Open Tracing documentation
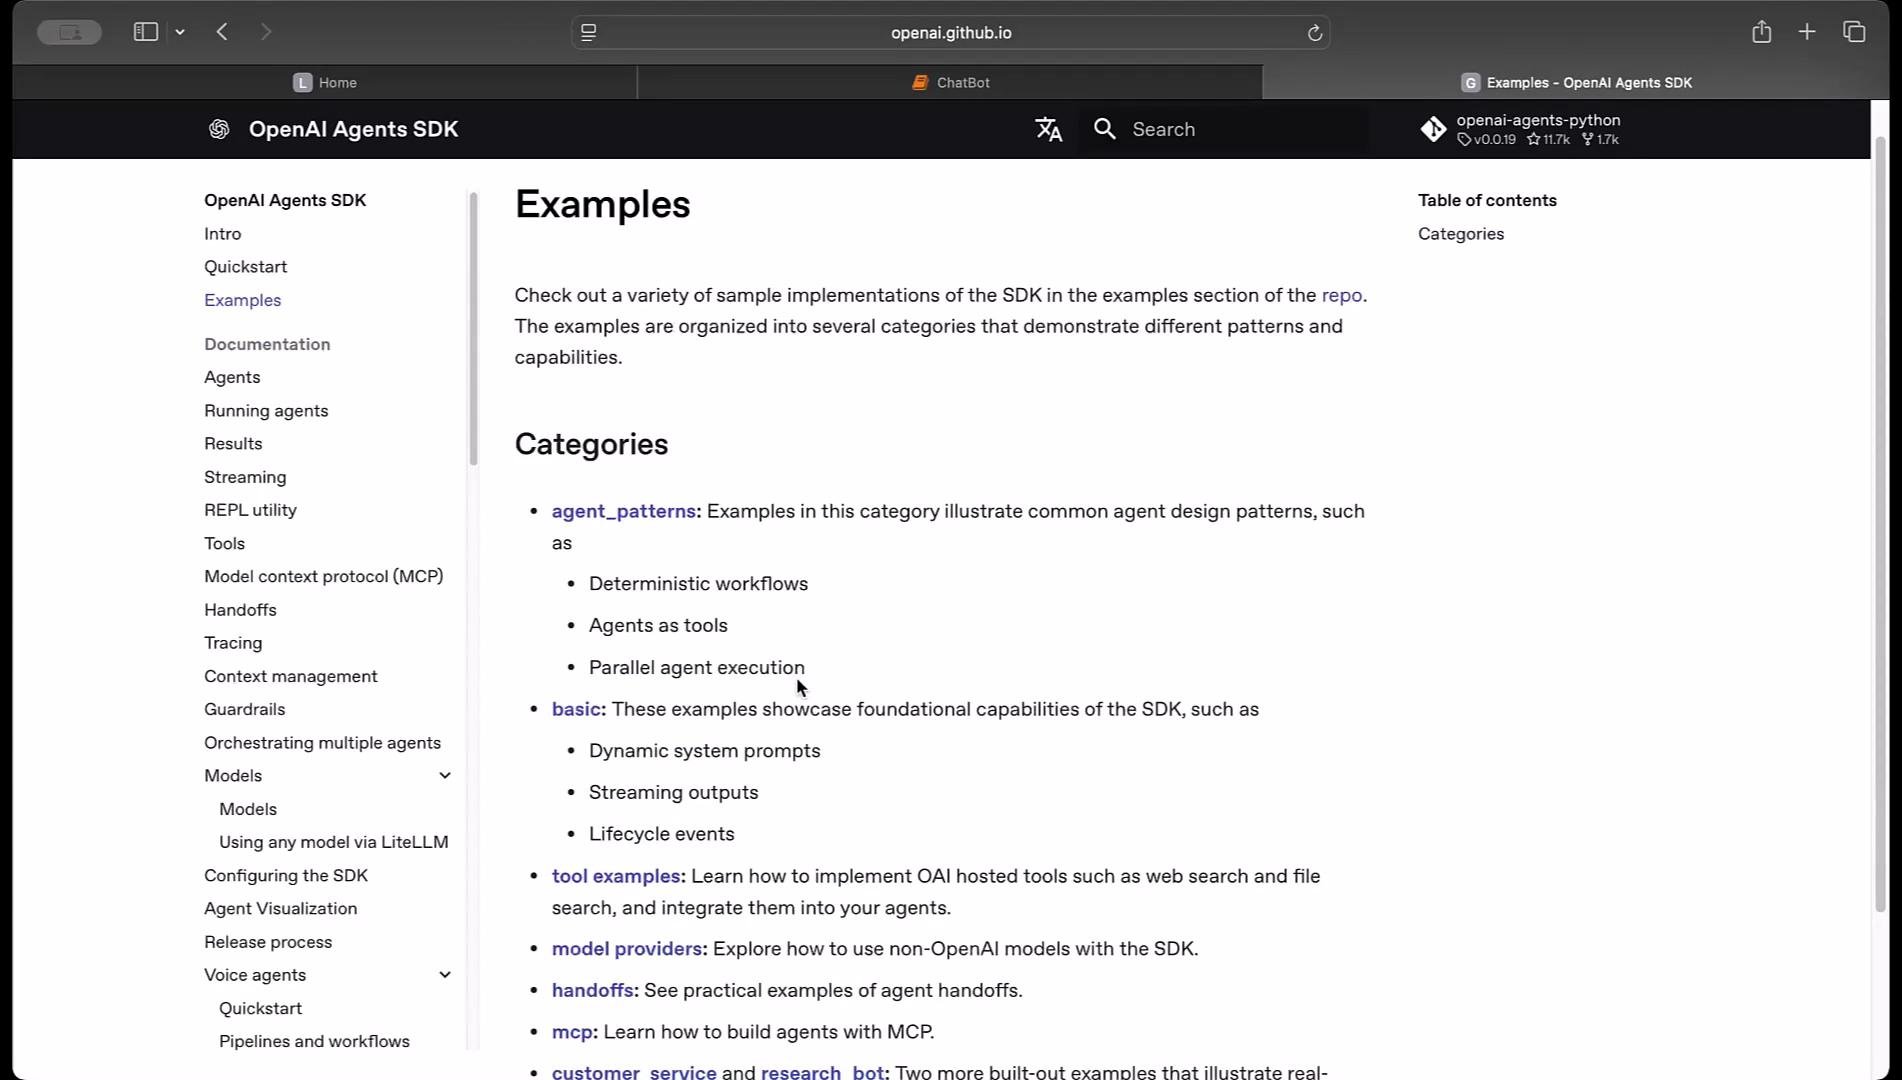 pos(233,643)
